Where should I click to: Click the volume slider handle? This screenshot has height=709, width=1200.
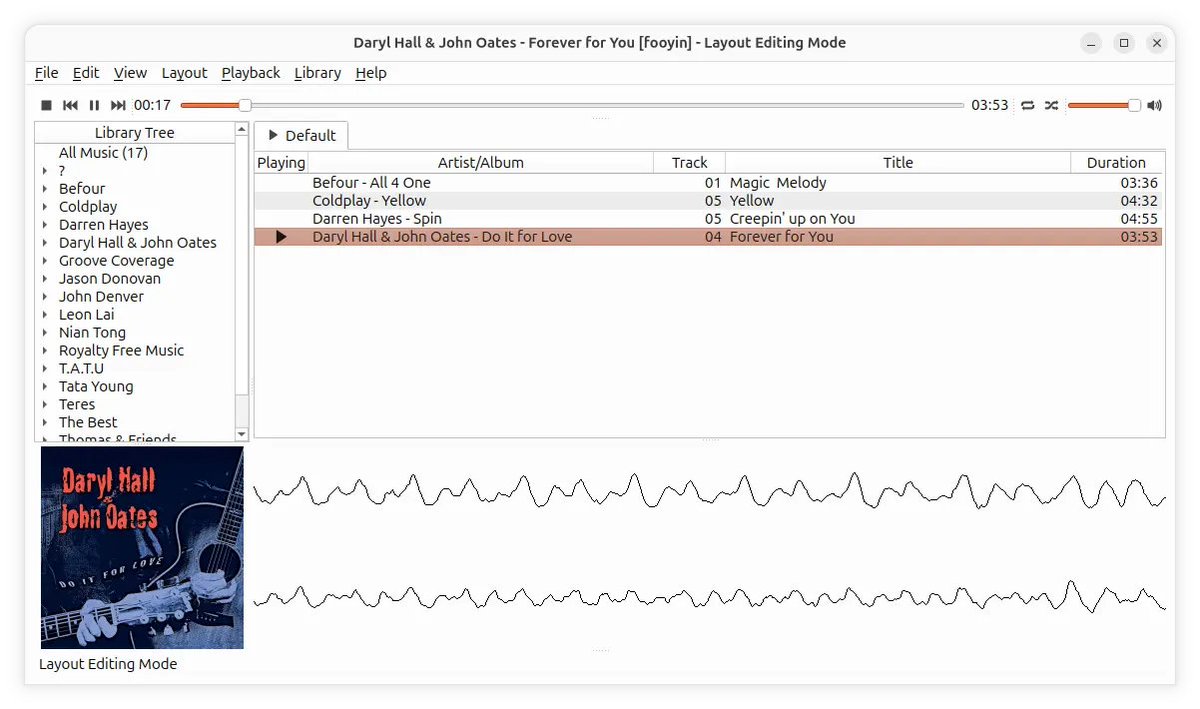tap(1134, 105)
